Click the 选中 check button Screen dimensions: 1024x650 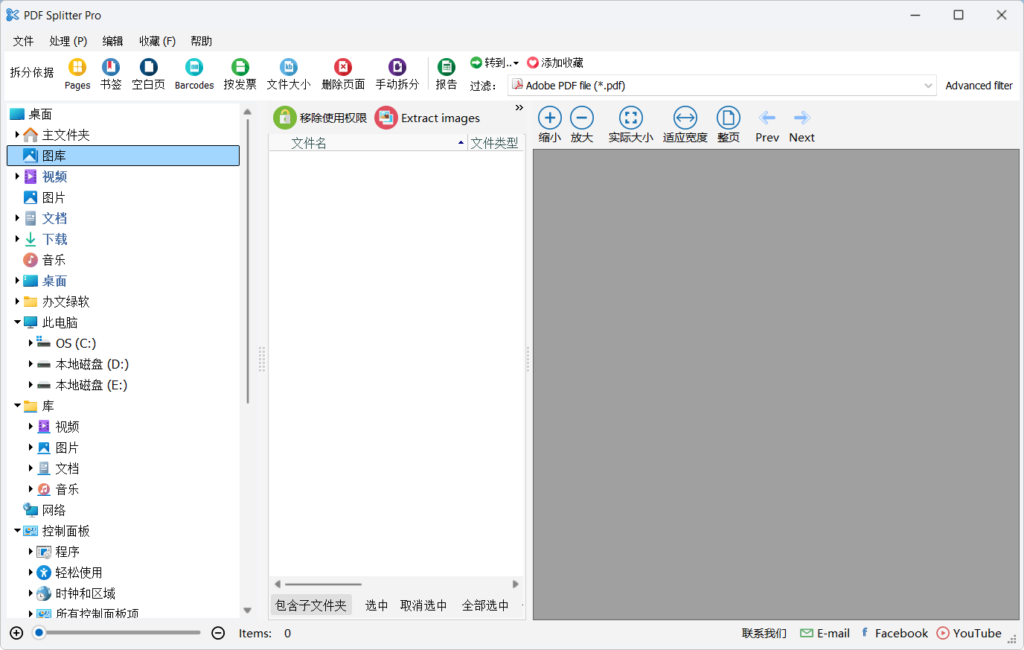click(376, 606)
